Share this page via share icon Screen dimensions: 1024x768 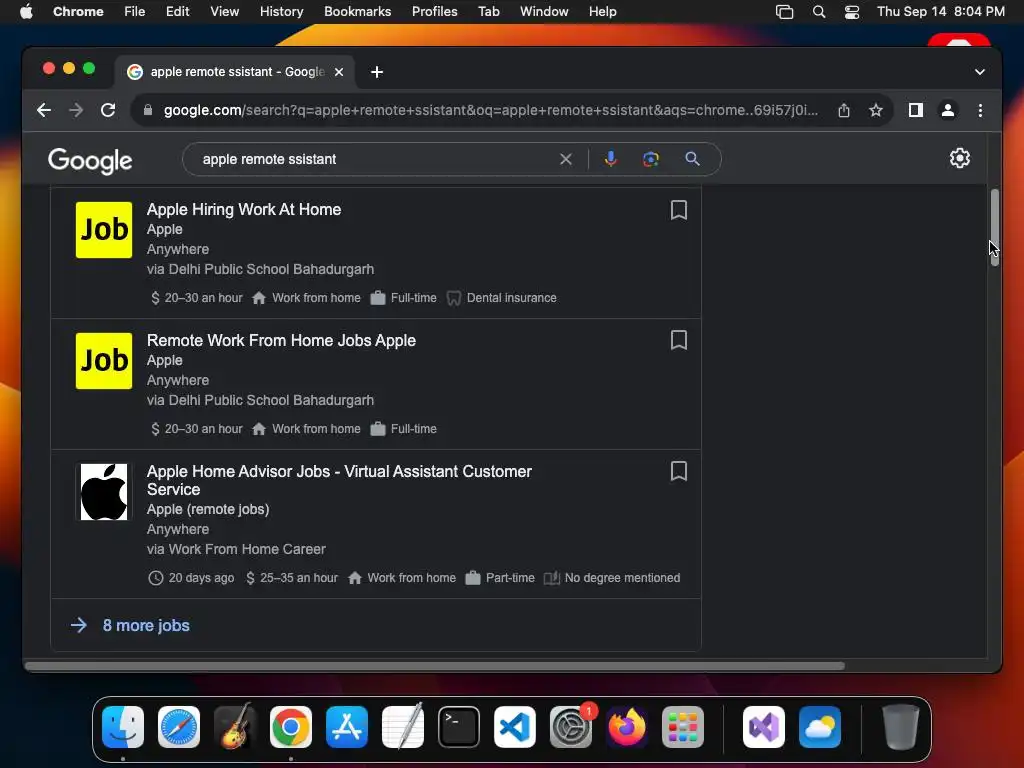844,110
